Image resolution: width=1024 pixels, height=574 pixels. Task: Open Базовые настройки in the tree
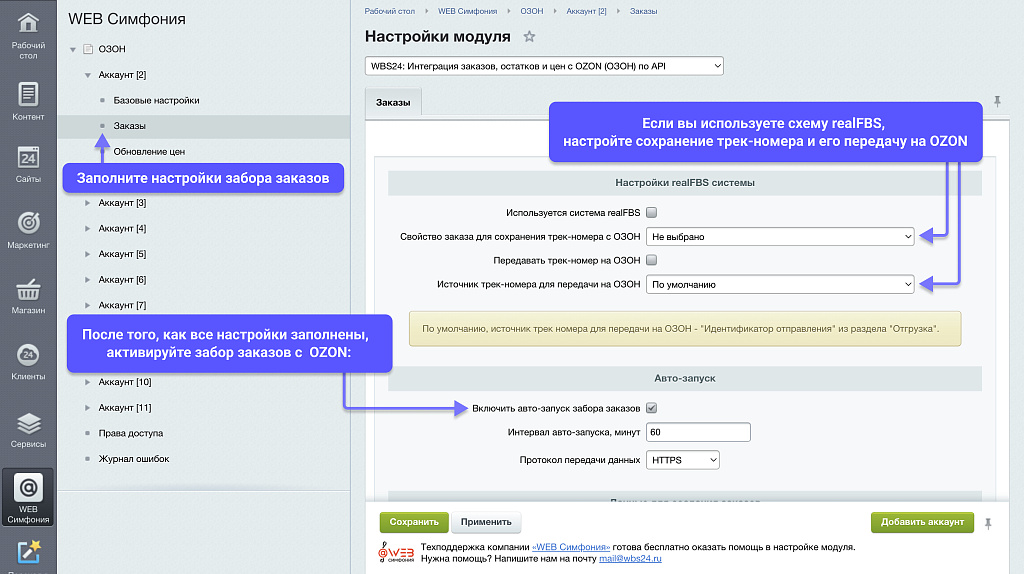(x=156, y=101)
